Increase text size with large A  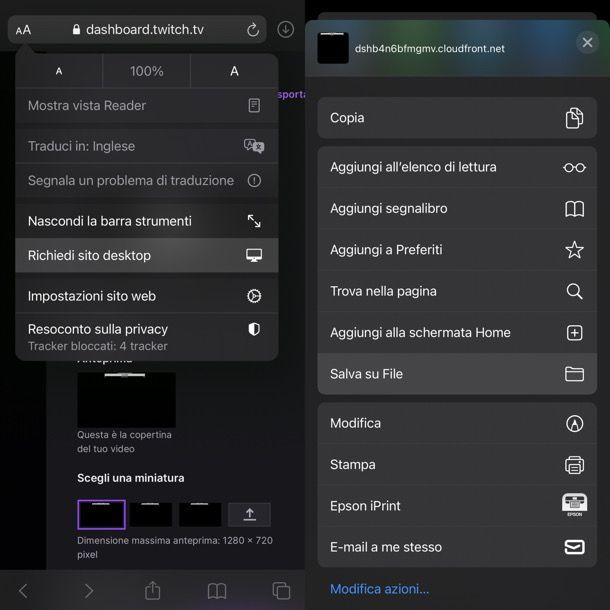[234, 71]
